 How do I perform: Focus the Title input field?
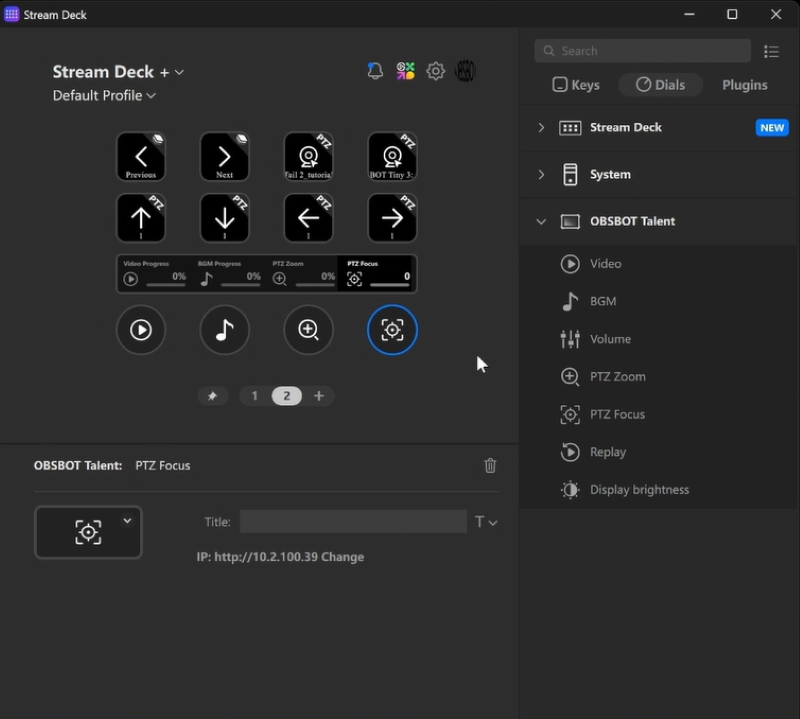[x=353, y=522]
